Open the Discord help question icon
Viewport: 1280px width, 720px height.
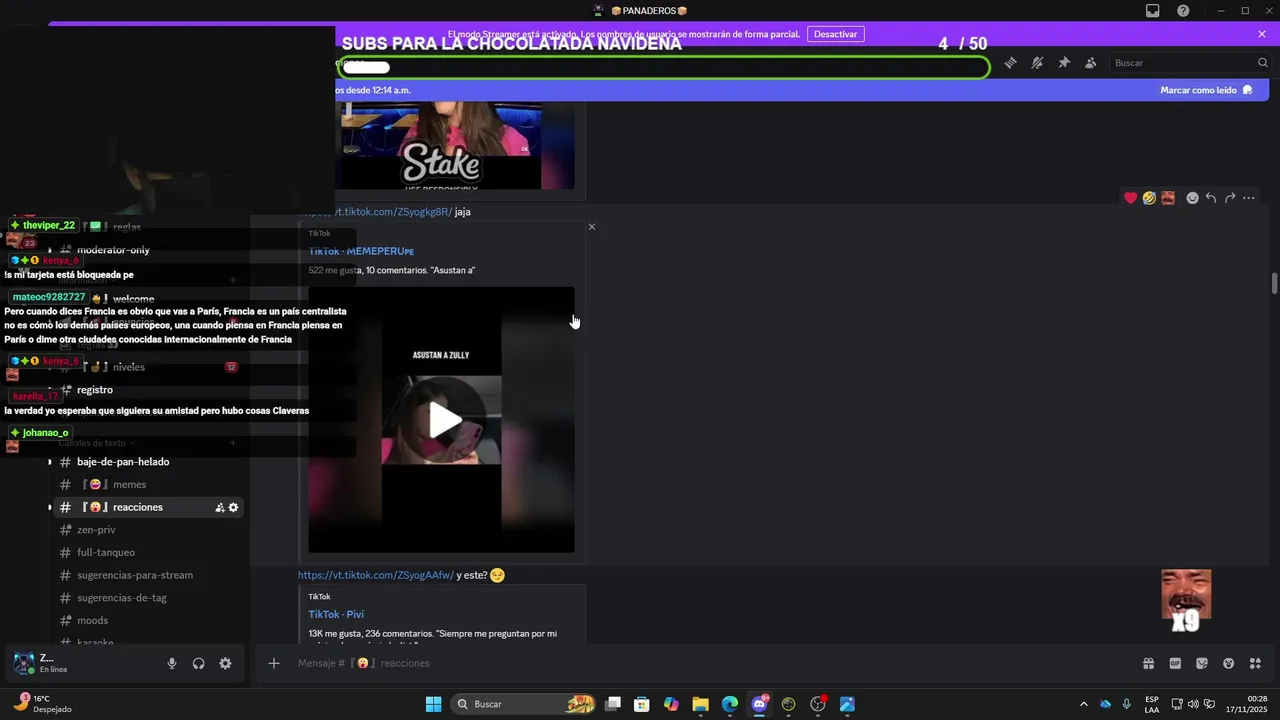click(1183, 11)
